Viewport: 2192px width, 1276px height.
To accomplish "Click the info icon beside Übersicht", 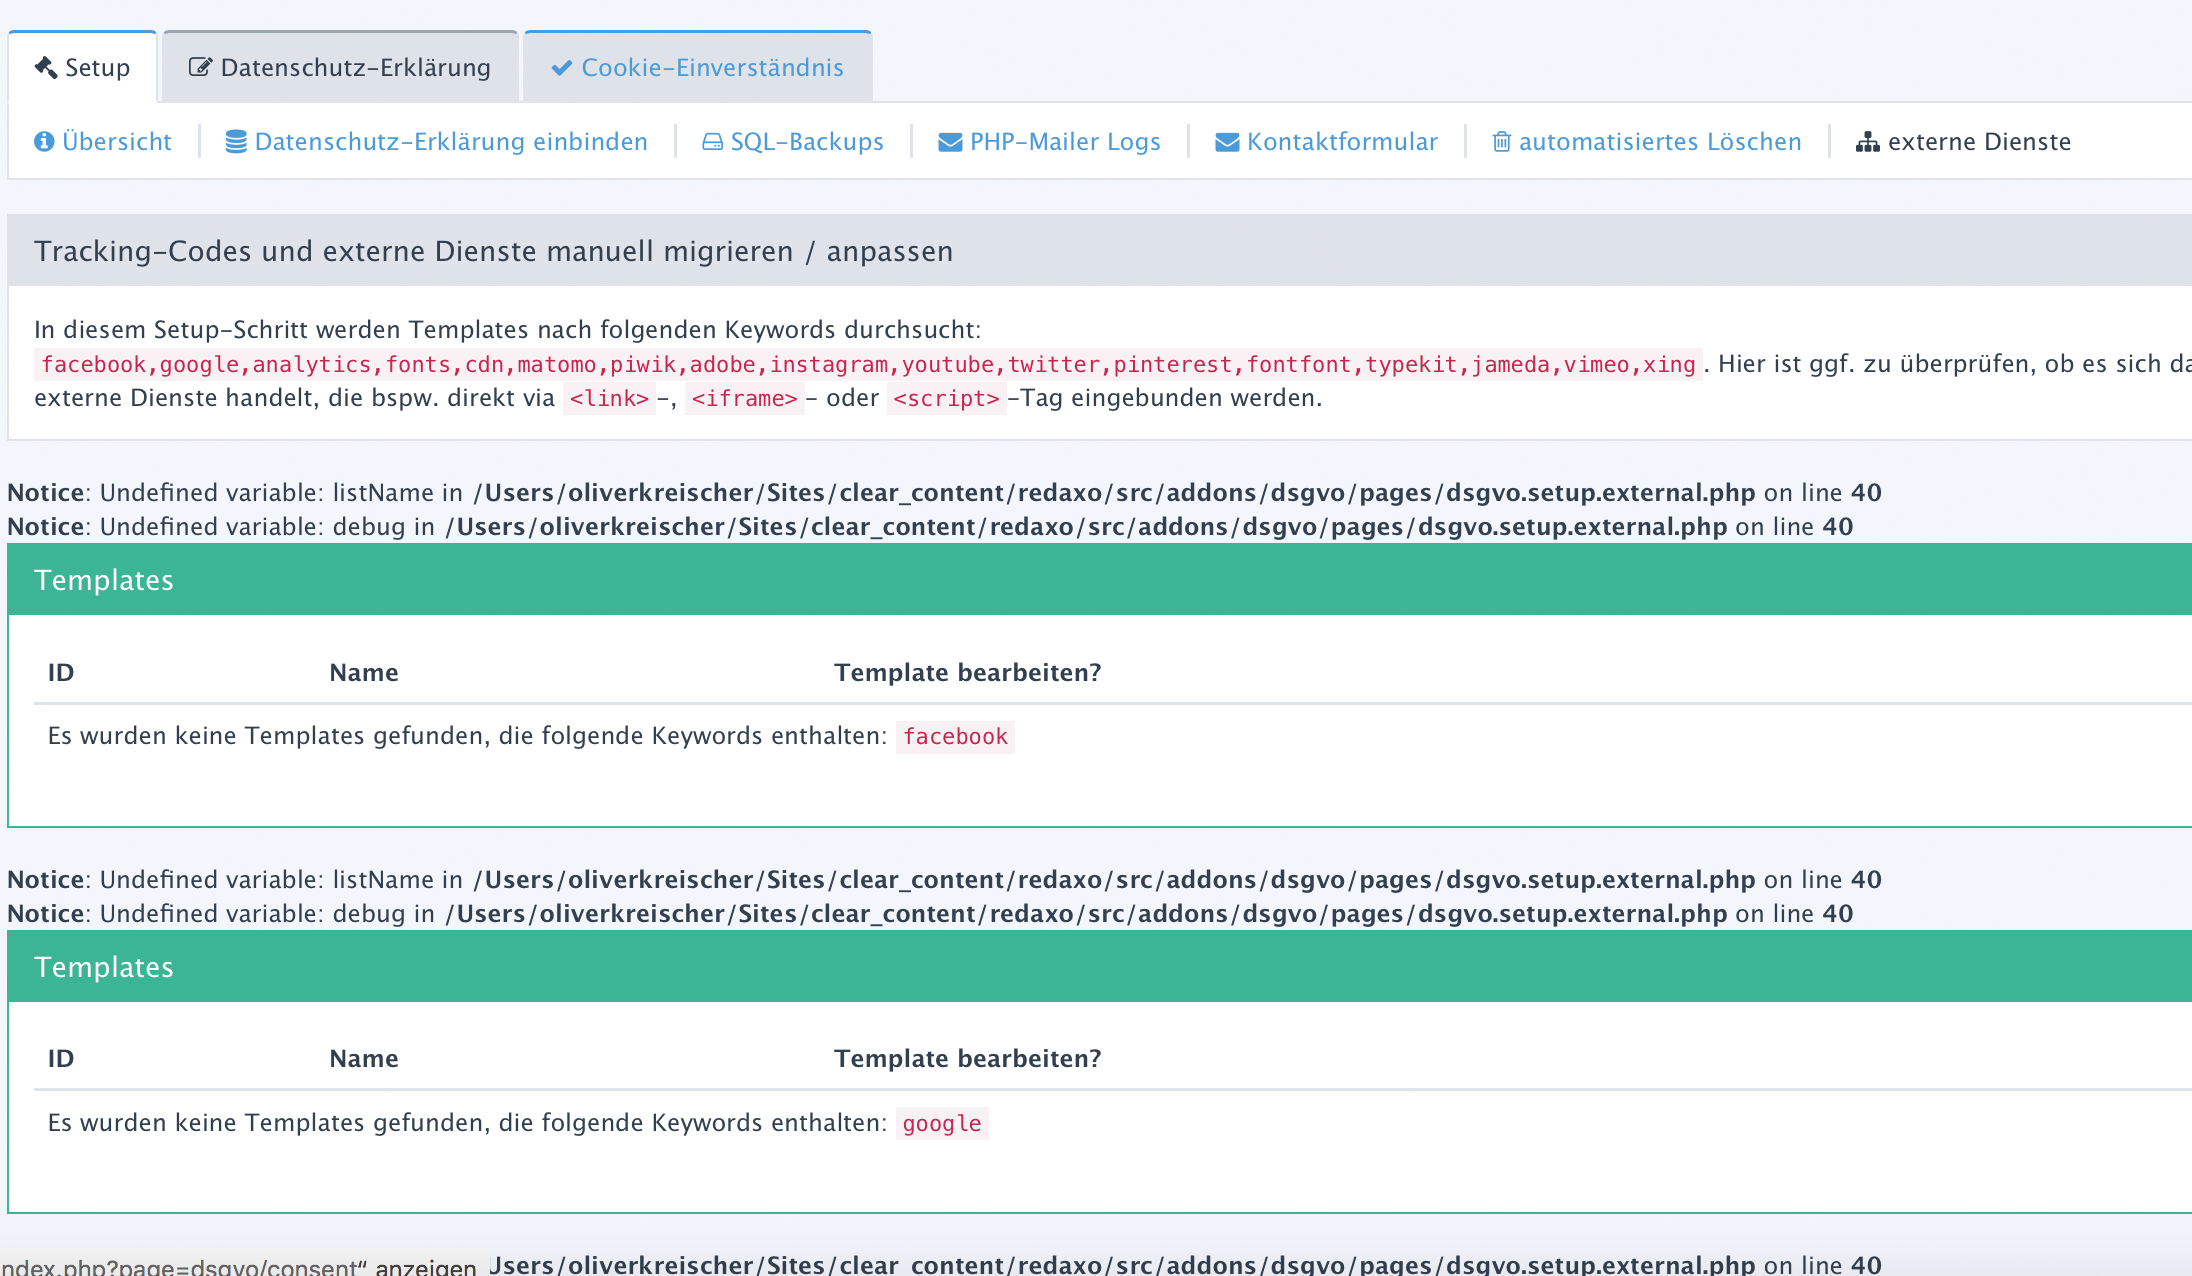I will 44,142.
